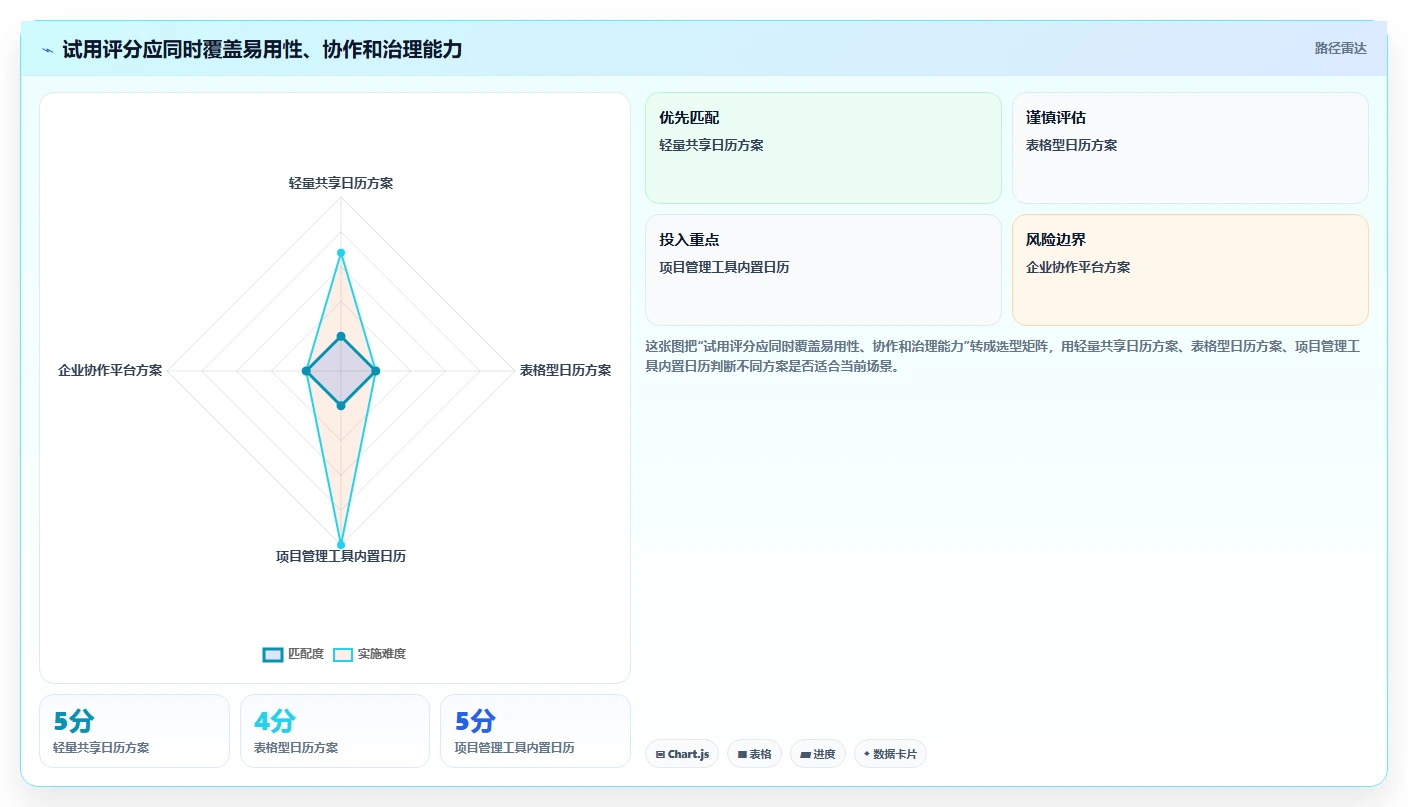Open the 风险边界 card

click(x=1190, y=270)
